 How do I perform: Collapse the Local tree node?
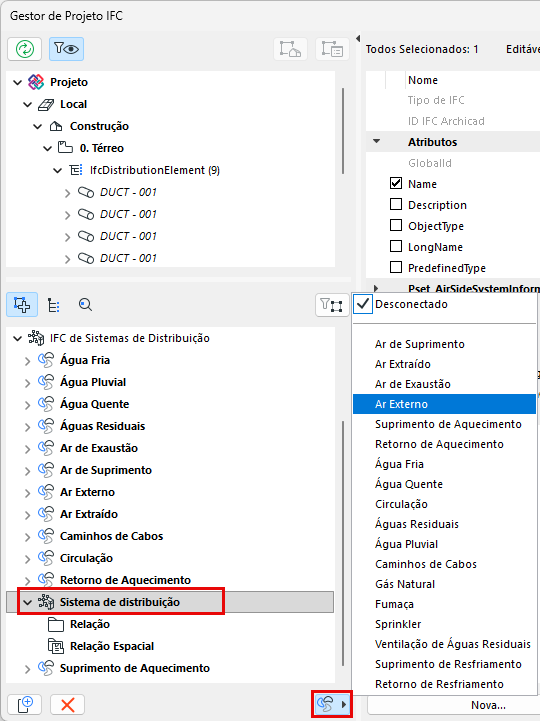pos(28,104)
